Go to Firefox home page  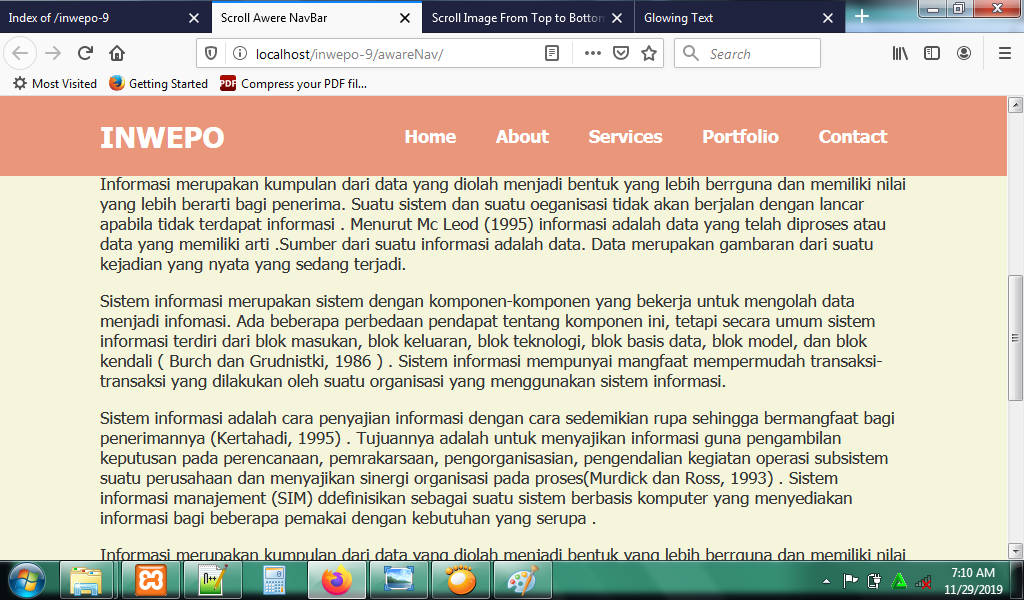click(117, 53)
